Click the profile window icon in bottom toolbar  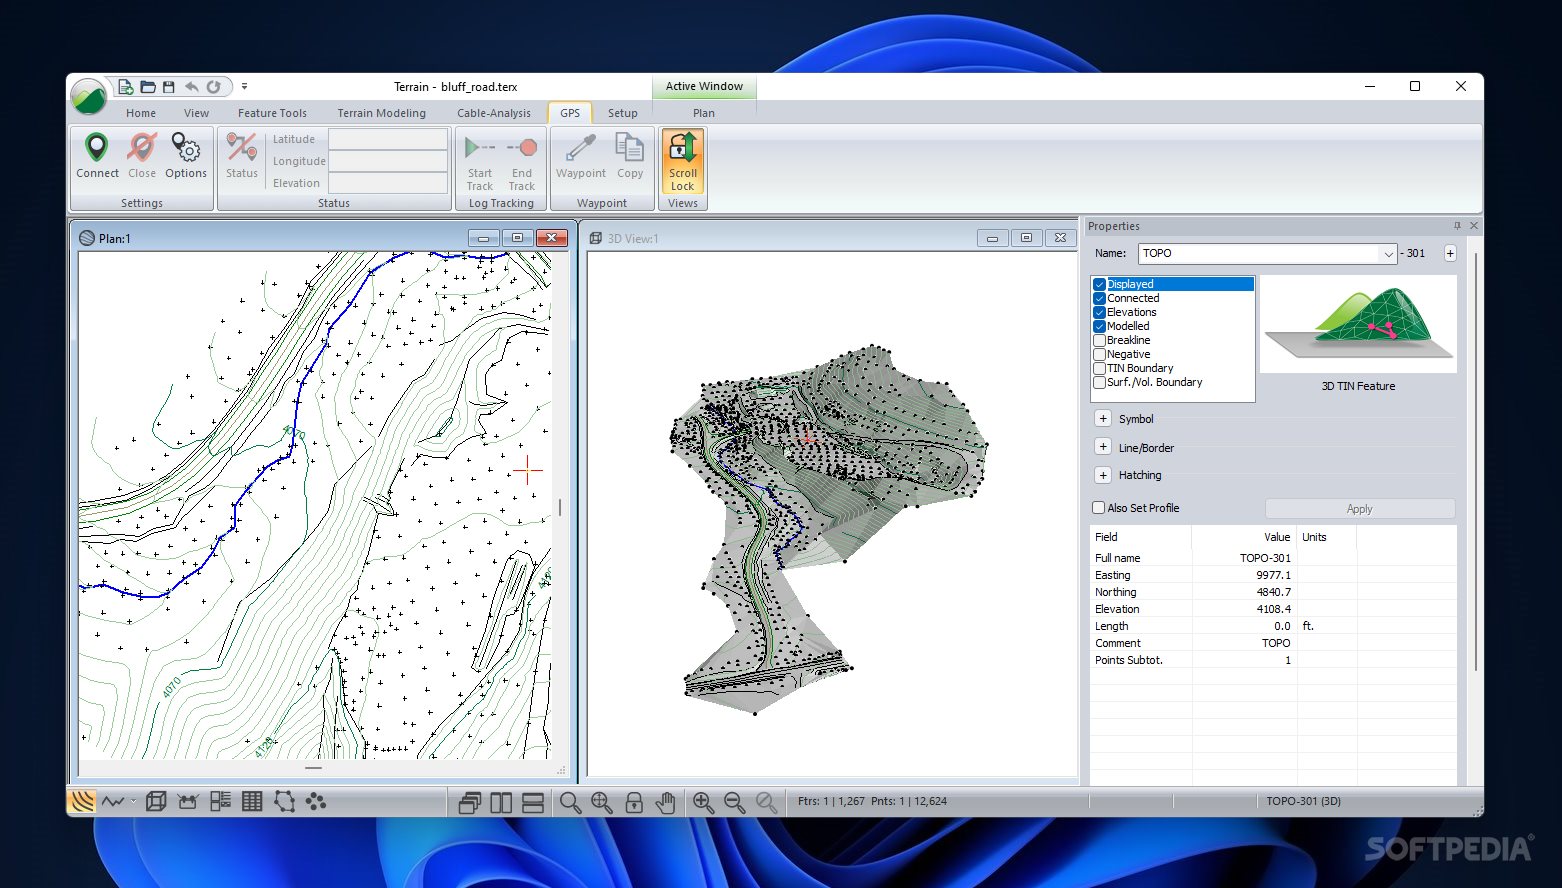coord(188,801)
